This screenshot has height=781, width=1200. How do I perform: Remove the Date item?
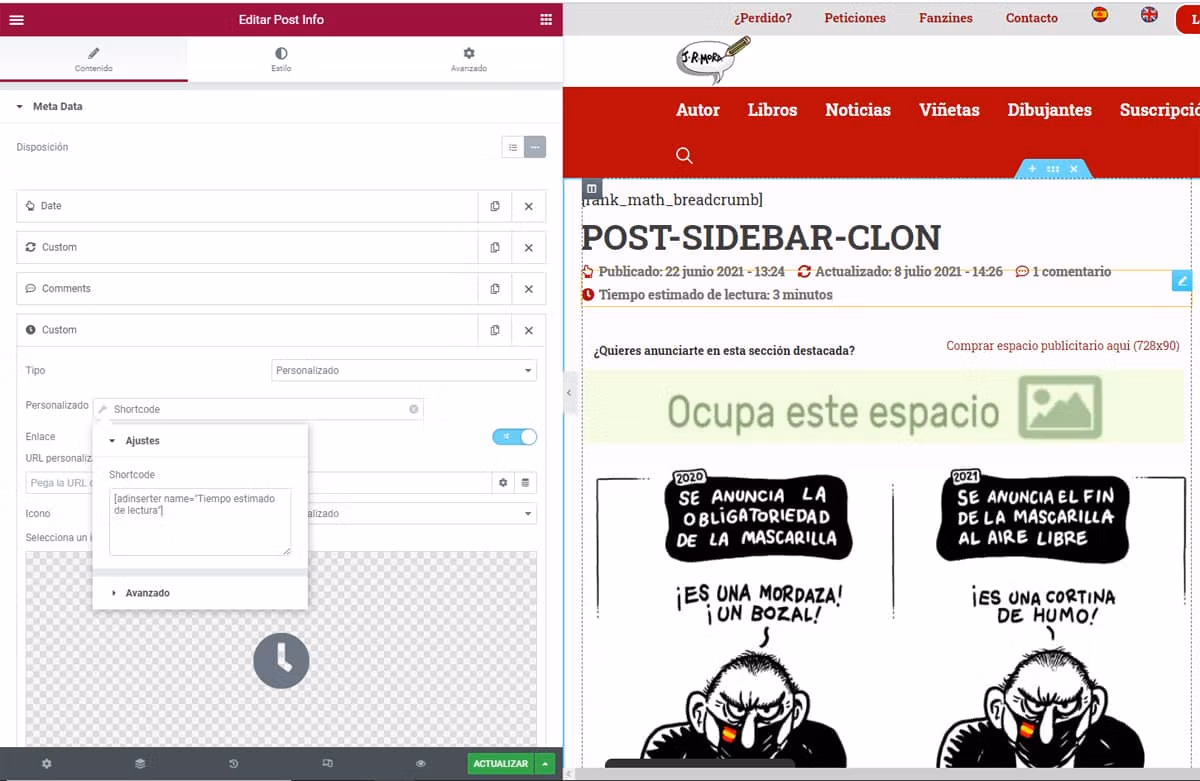click(529, 206)
